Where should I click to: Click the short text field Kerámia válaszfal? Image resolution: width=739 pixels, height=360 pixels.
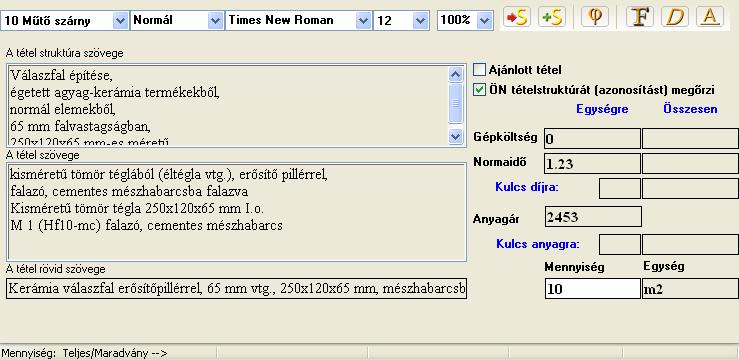click(x=237, y=288)
